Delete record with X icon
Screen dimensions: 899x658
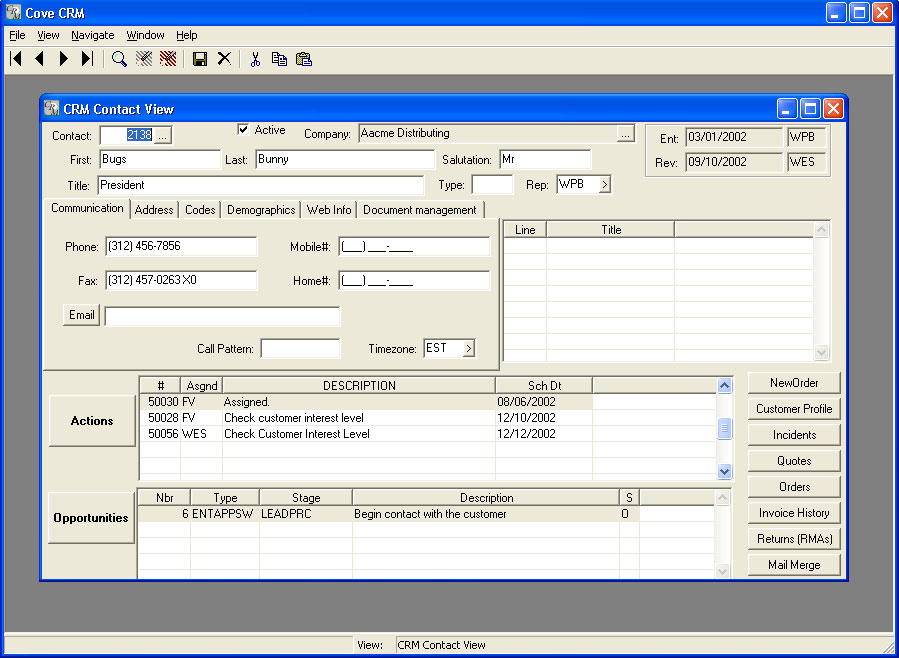pos(224,58)
